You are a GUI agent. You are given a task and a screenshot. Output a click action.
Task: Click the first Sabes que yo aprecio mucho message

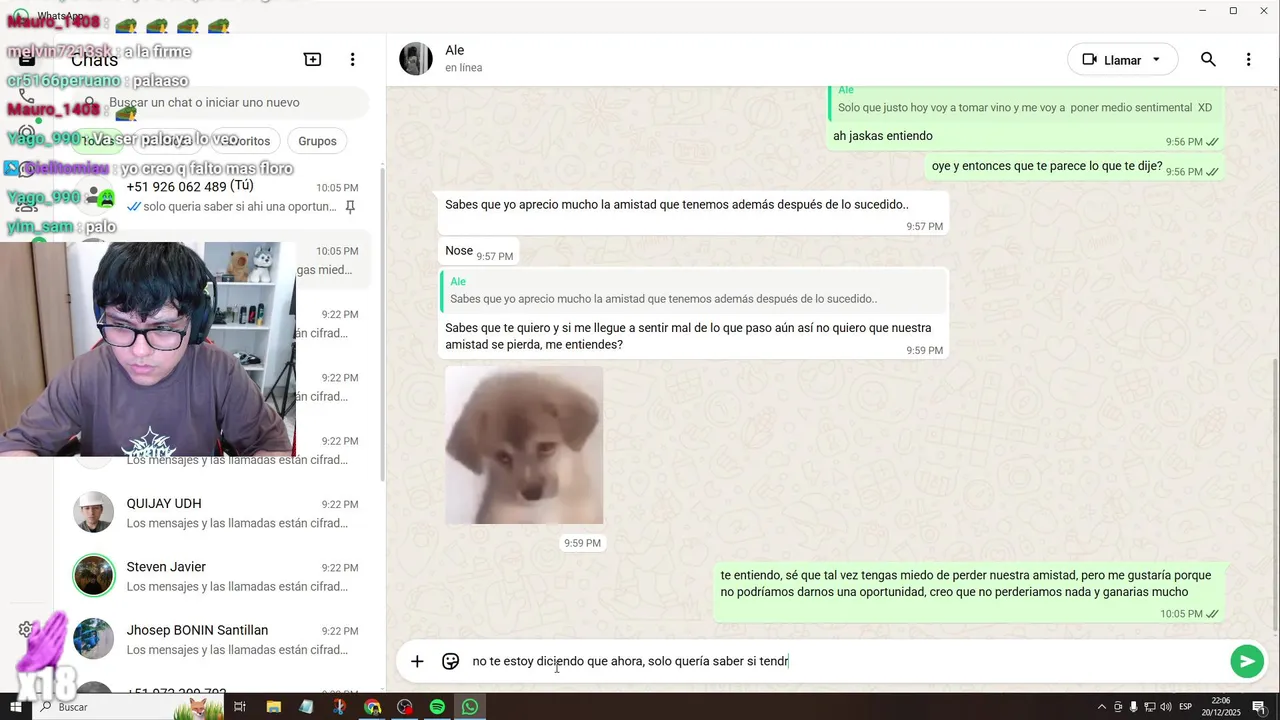693,213
